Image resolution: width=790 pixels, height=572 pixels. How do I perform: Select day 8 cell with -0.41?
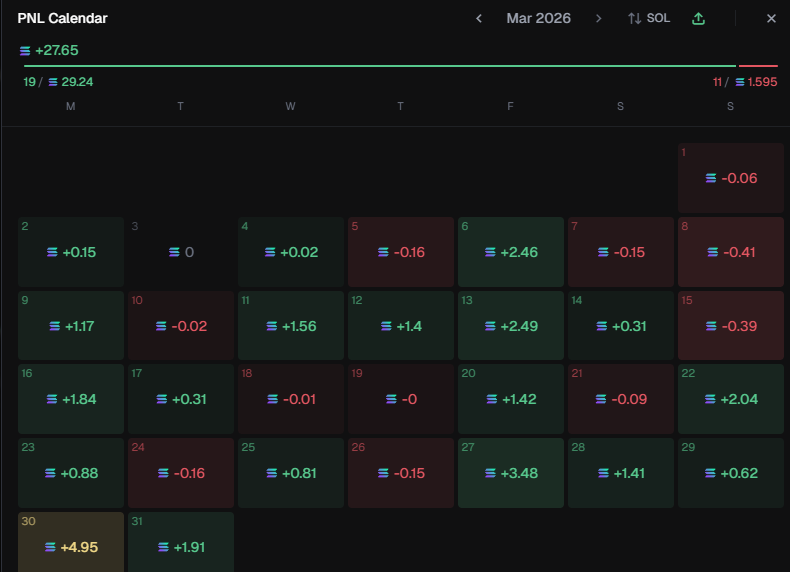731,252
